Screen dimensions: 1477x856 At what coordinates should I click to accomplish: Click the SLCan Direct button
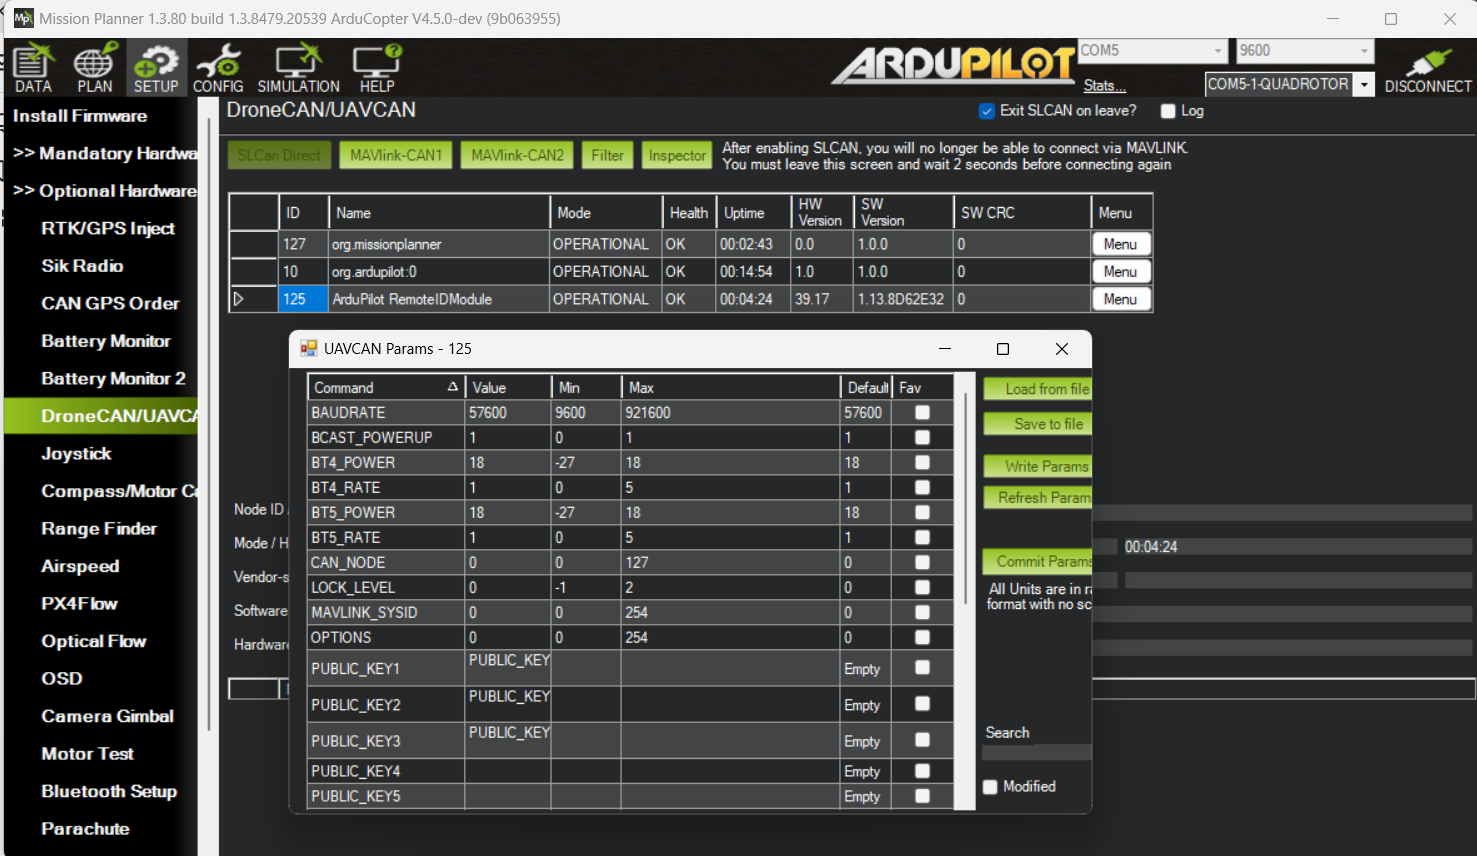click(279, 155)
